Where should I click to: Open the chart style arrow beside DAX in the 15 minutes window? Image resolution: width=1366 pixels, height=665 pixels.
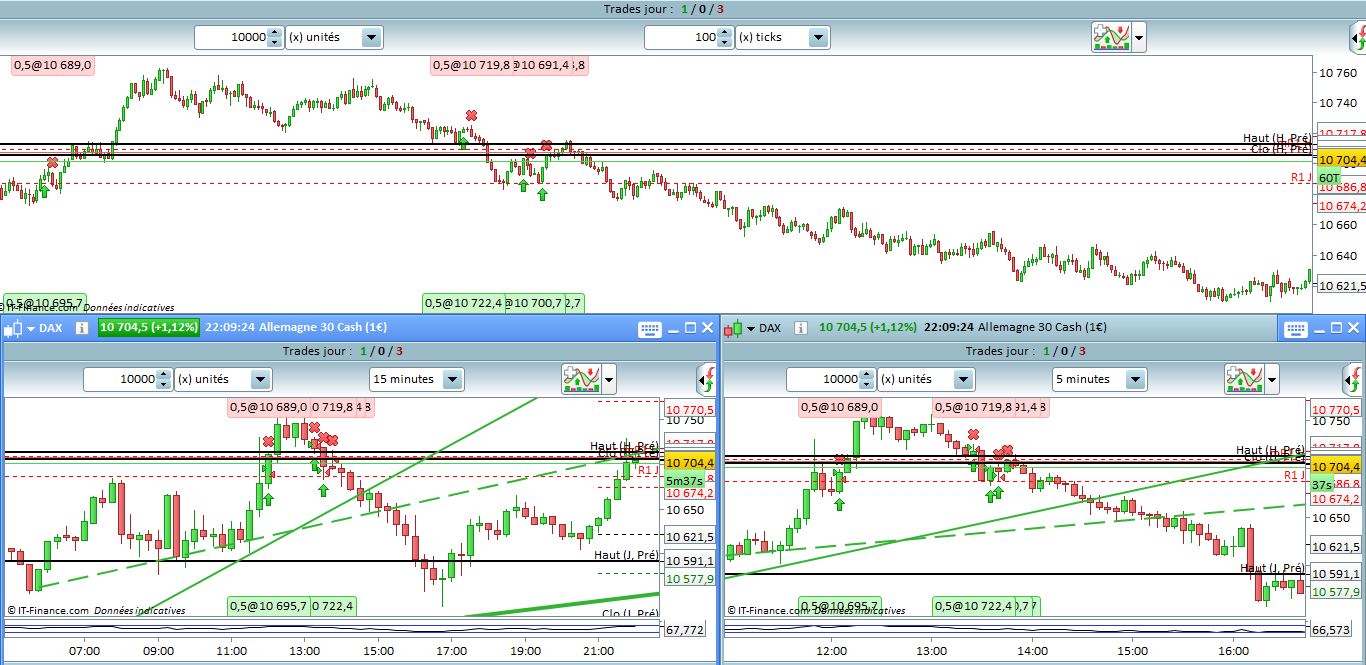coord(30,328)
